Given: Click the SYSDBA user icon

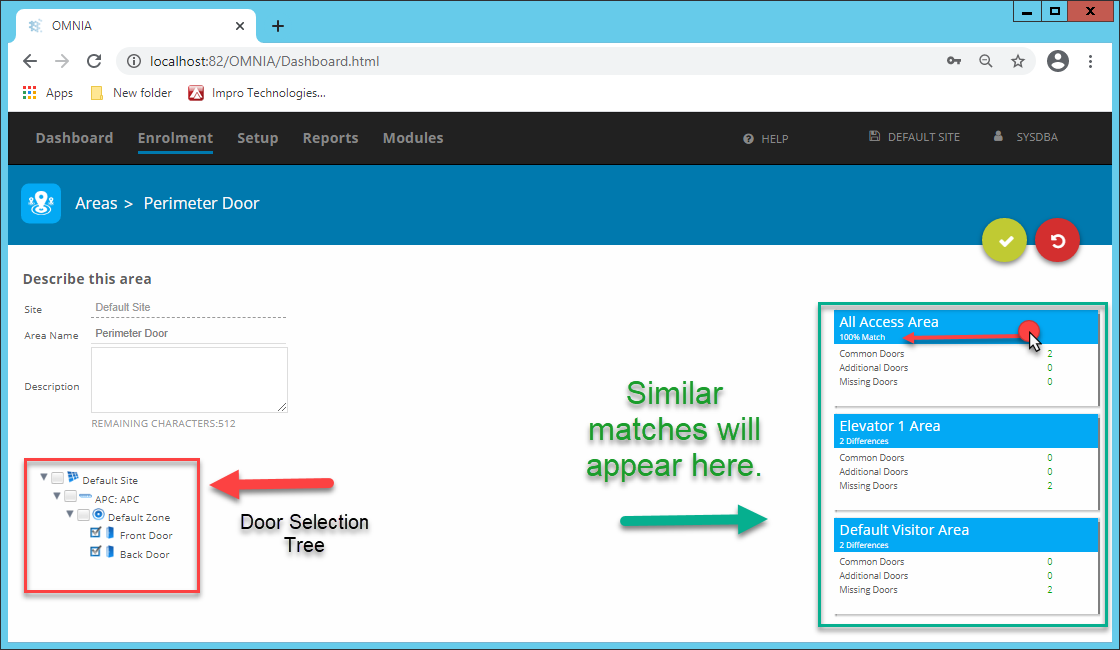Looking at the screenshot, I should click(998, 136).
